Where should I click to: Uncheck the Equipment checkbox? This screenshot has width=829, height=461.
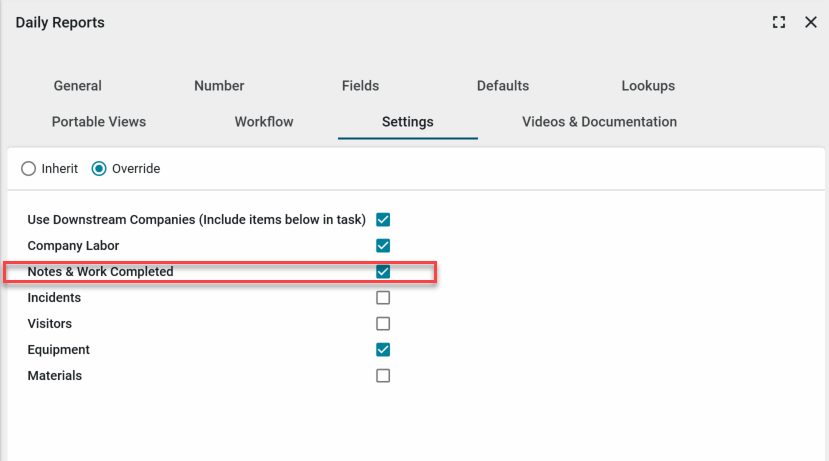(x=383, y=350)
